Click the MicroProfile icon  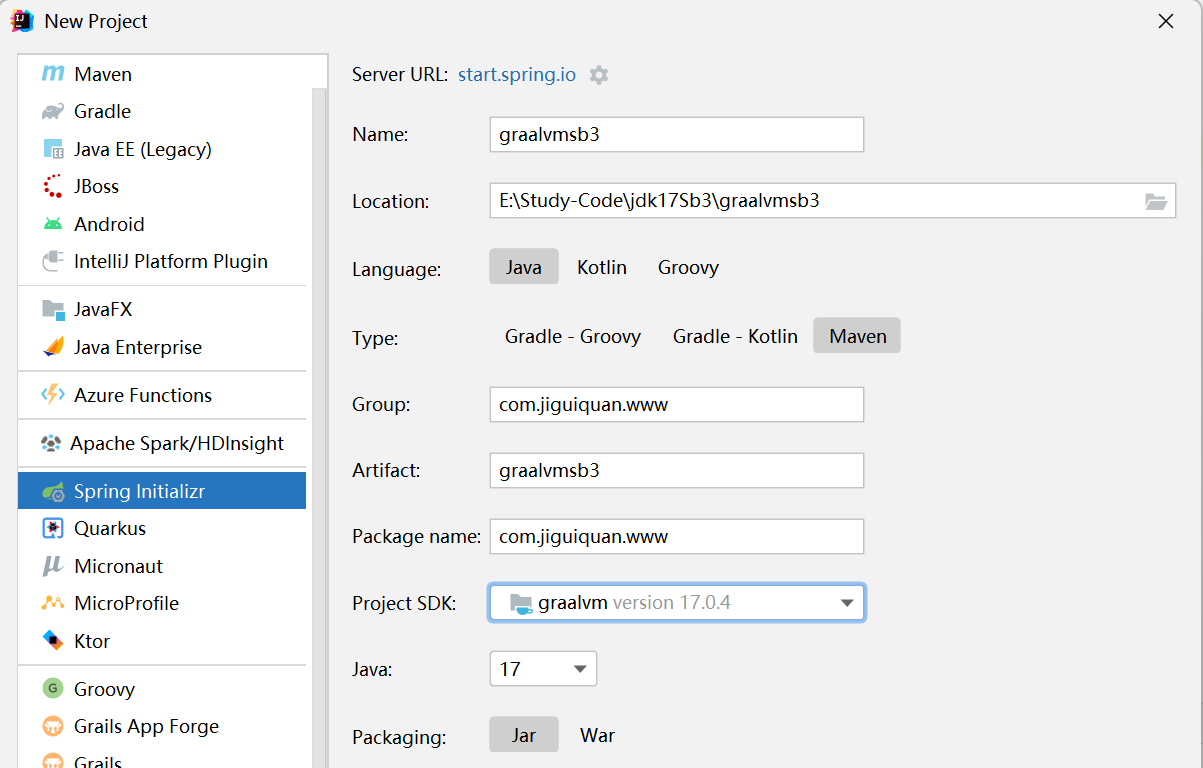coord(53,603)
